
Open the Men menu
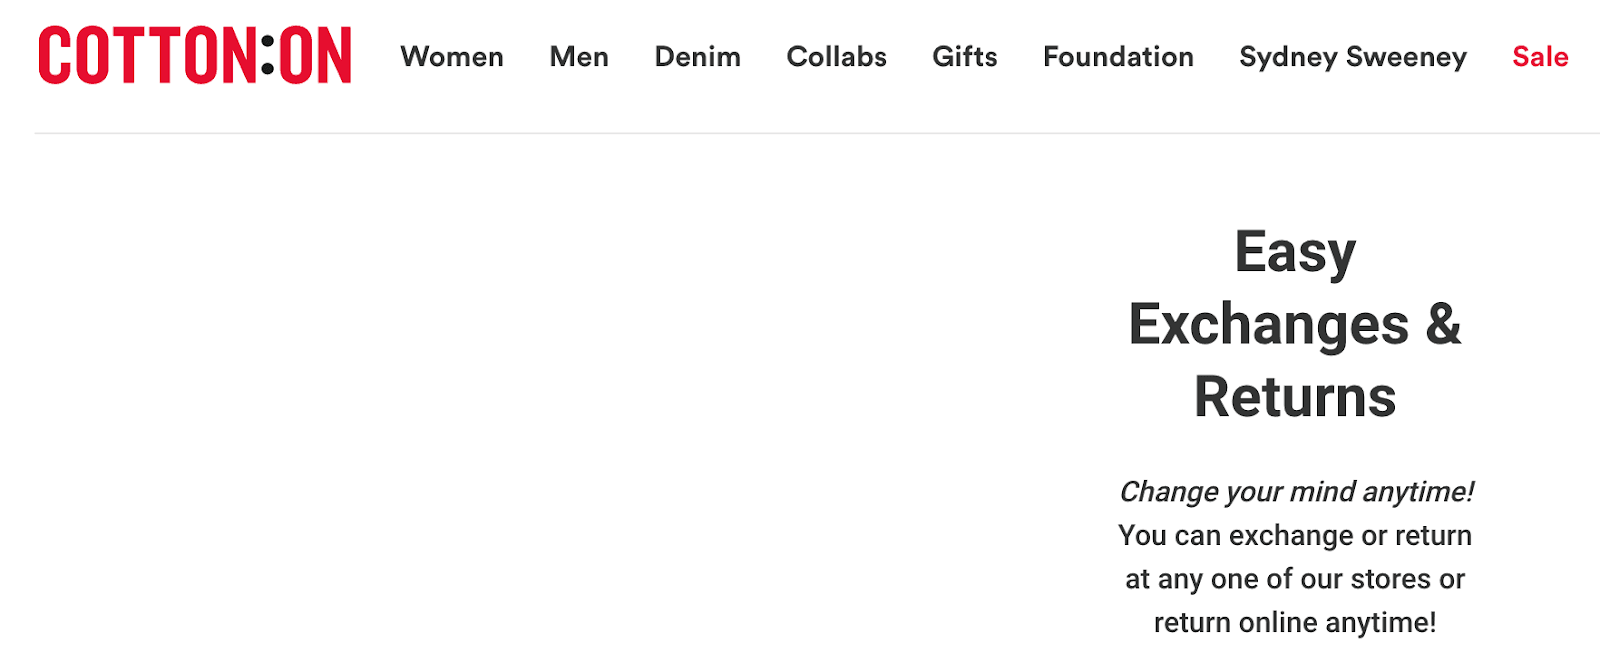(579, 57)
